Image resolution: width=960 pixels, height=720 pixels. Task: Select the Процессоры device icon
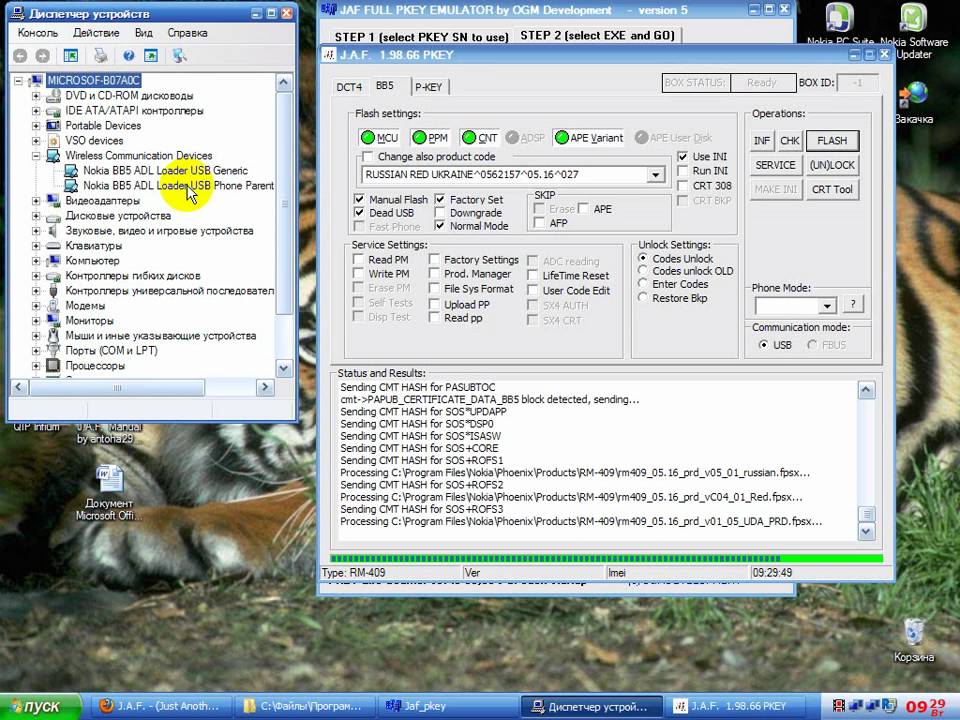(x=53, y=366)
